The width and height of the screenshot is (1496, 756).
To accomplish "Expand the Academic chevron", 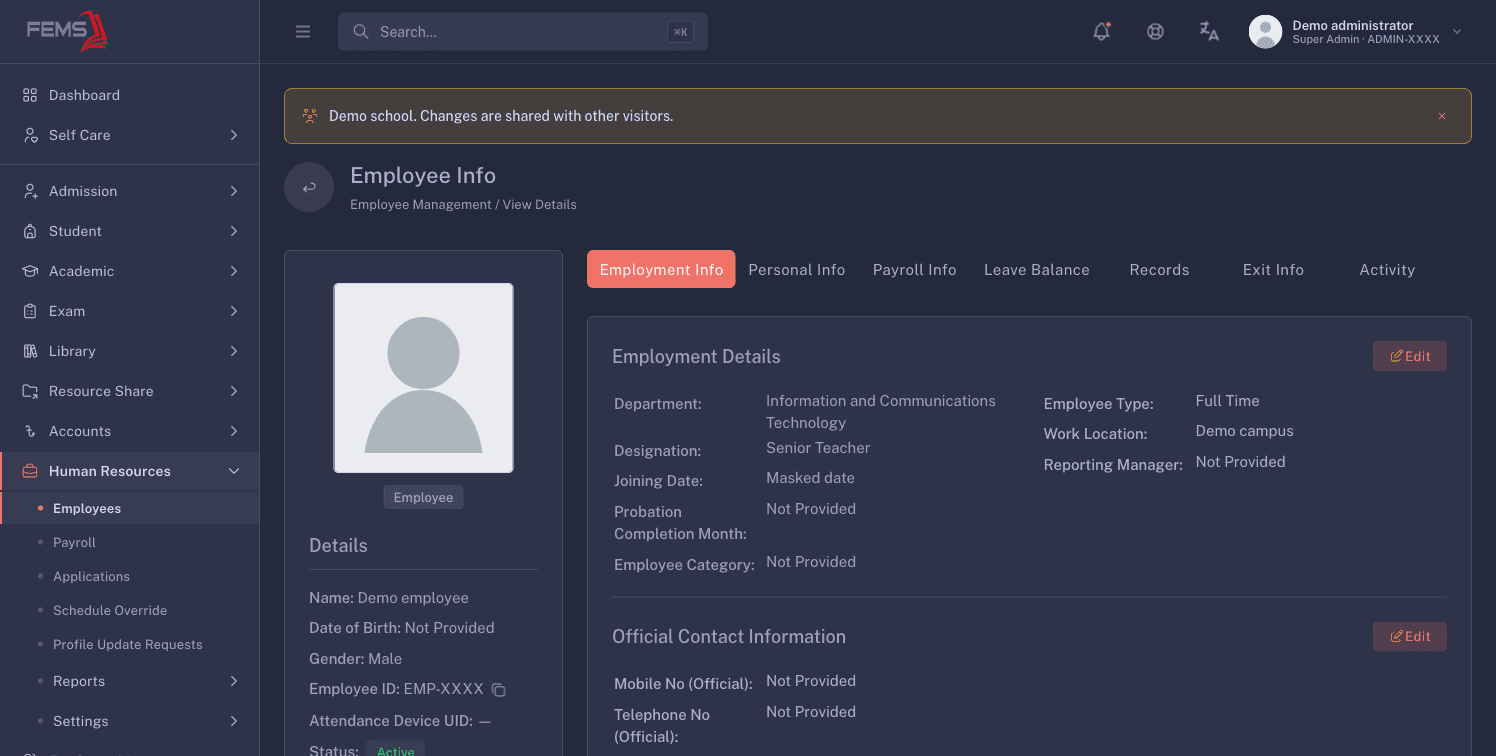I will pyautogui.click(x=234, y=271).
